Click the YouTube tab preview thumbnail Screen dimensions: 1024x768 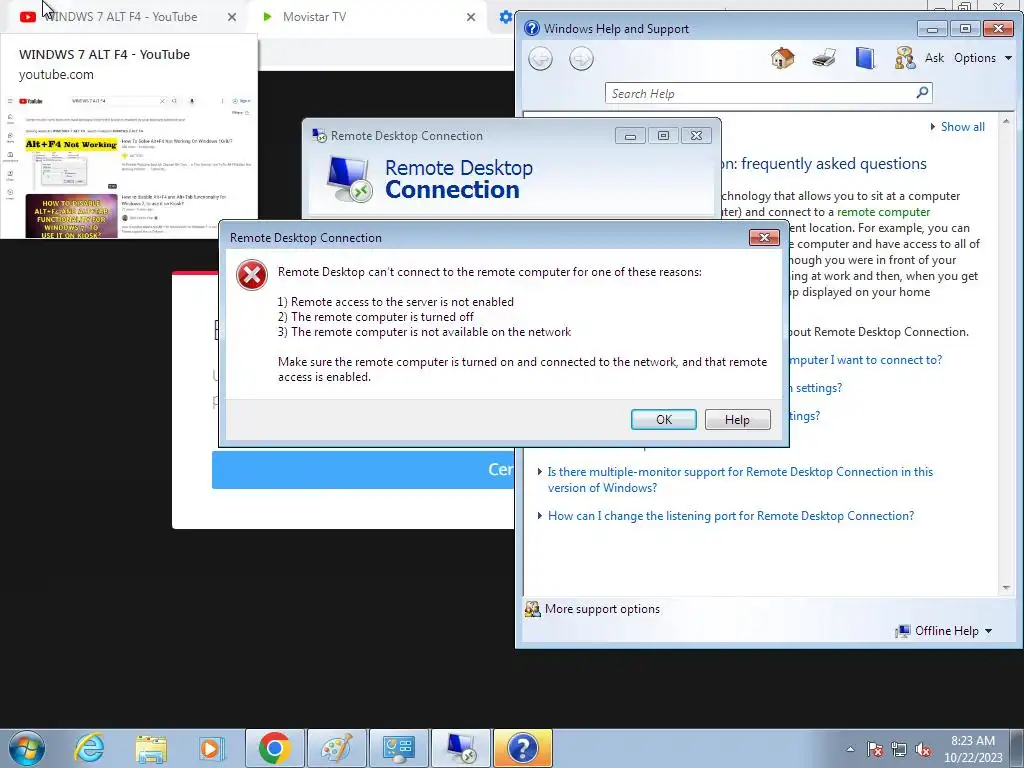click(x=129, y=166)
